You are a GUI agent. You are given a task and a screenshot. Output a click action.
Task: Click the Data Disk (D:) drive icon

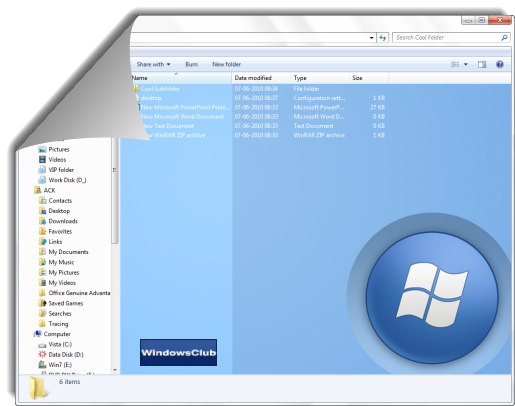[x=42, y=355]
